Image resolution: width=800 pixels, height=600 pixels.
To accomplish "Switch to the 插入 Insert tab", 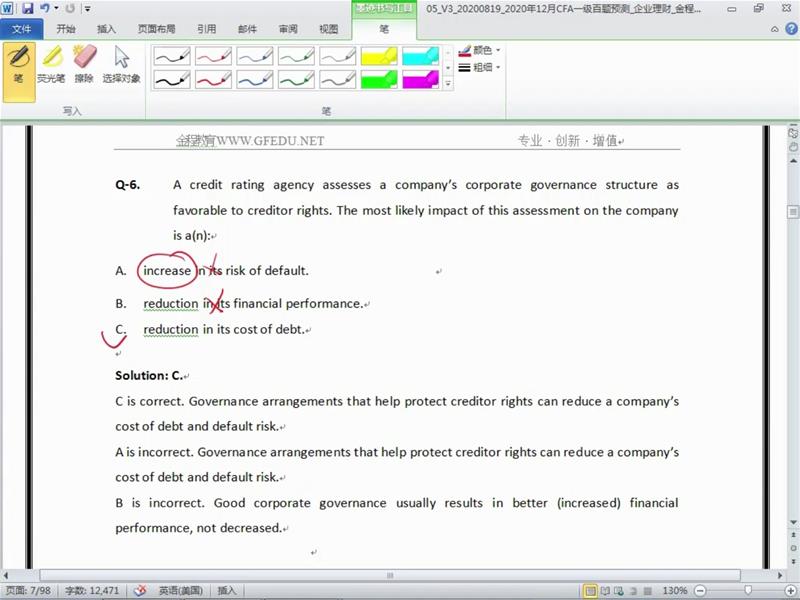I will [x=106, y=29].
